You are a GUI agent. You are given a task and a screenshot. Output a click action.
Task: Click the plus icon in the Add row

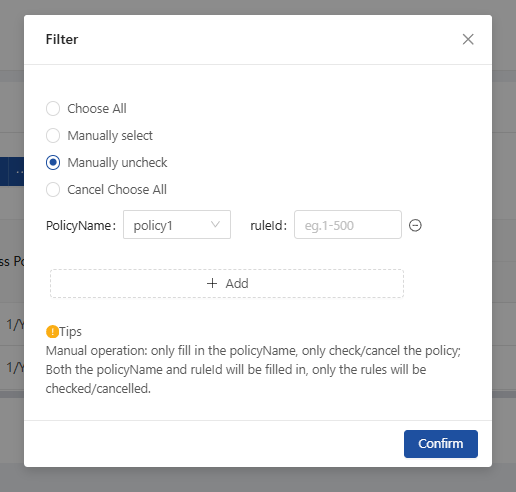coord(212,283)
